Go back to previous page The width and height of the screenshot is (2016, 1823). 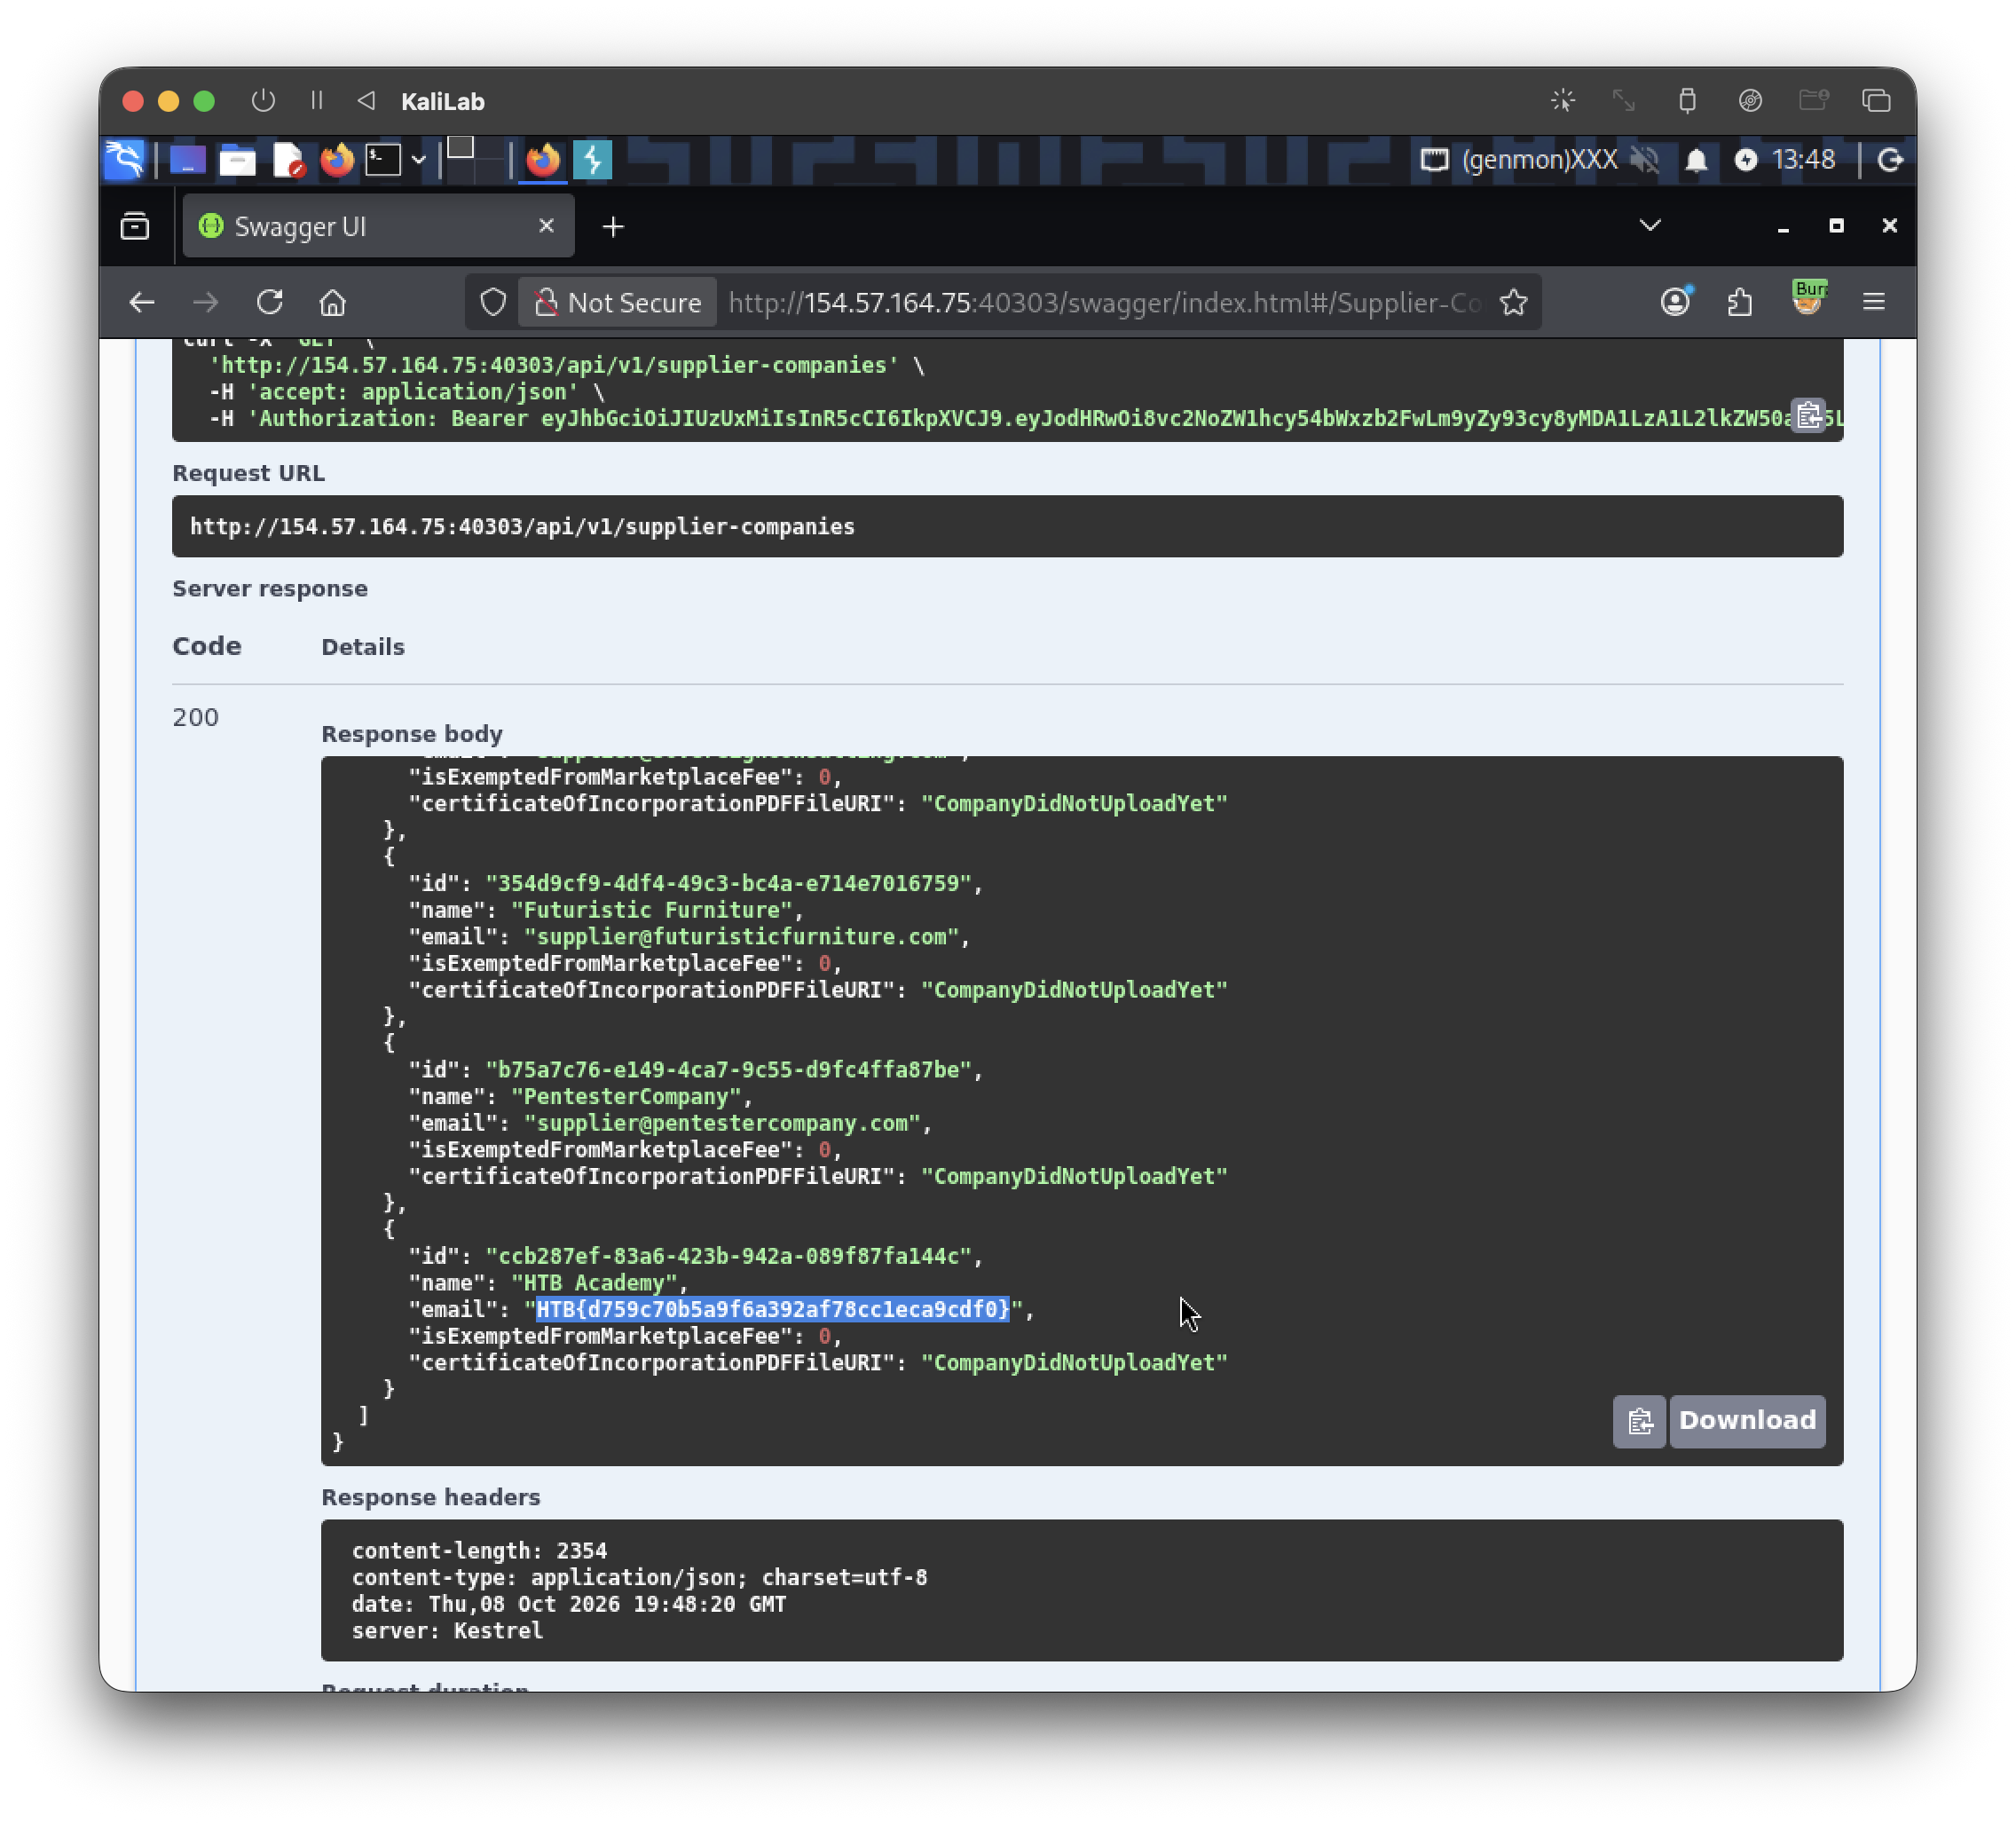coord(142,302)
